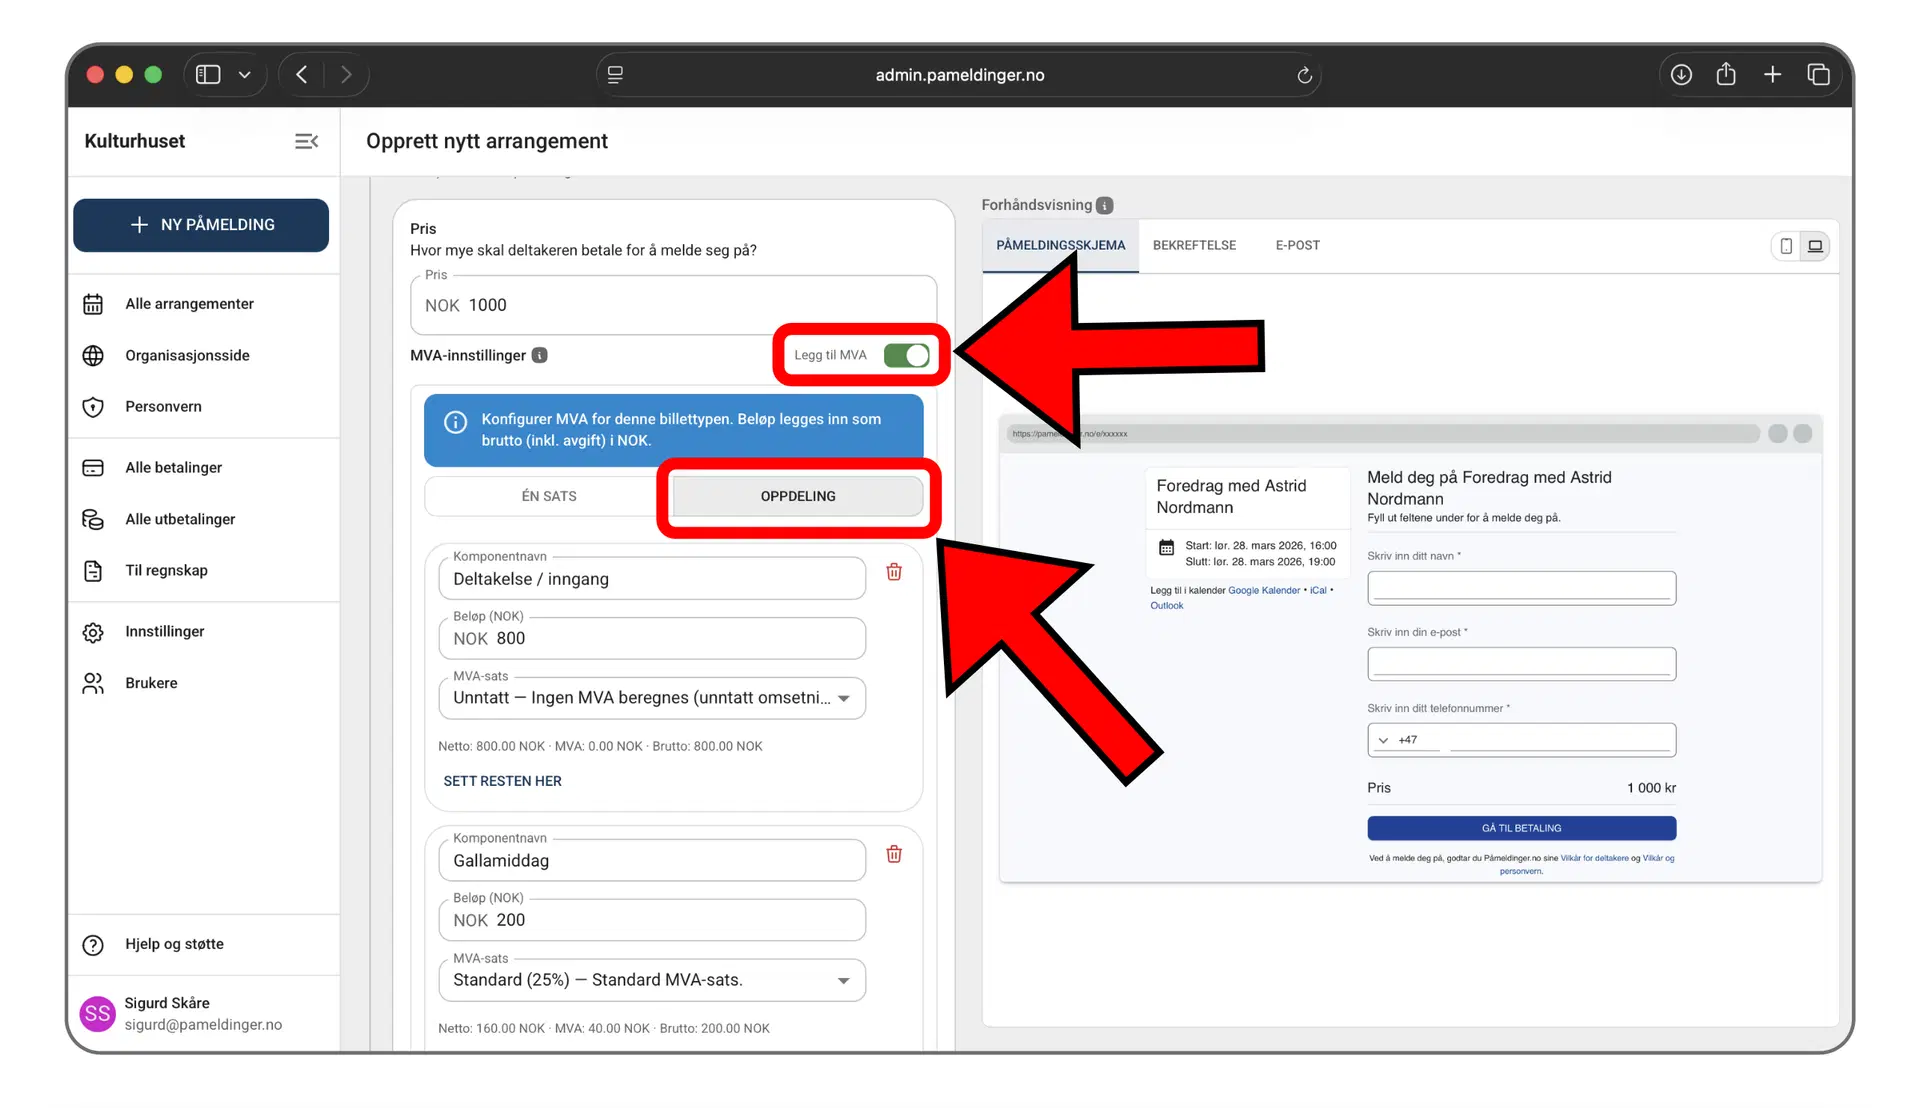Viewport: 1920px width, 1108px height.
Task: Select the ÉN SATS option
Action: click(549, 496)
